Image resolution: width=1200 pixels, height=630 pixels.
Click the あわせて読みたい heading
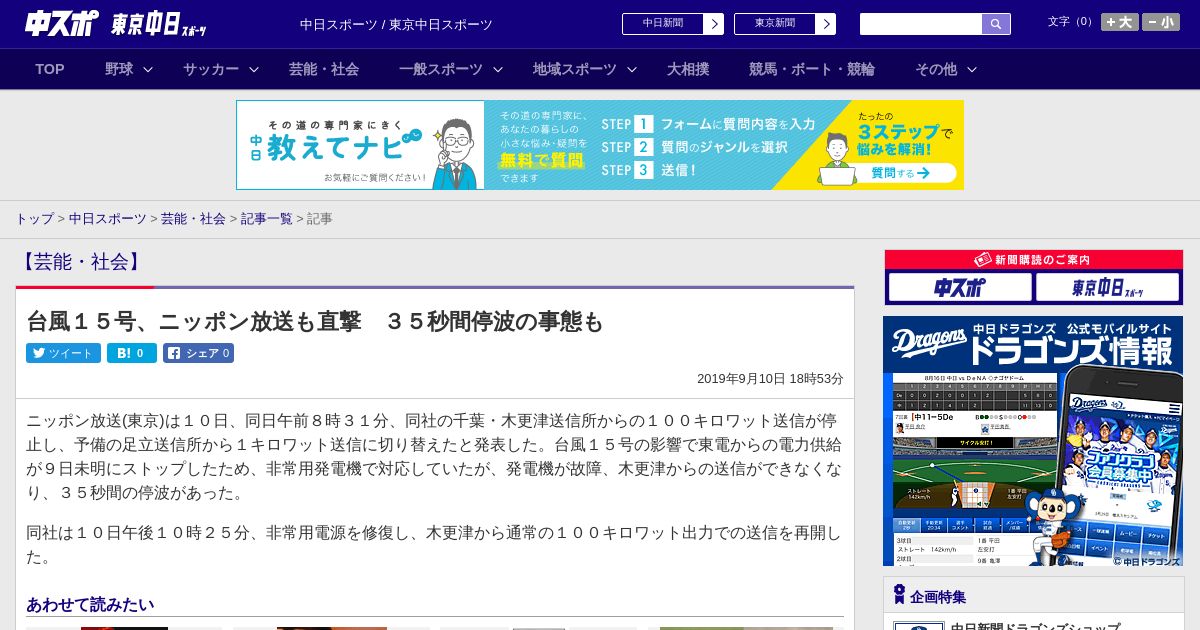point(90,604)
